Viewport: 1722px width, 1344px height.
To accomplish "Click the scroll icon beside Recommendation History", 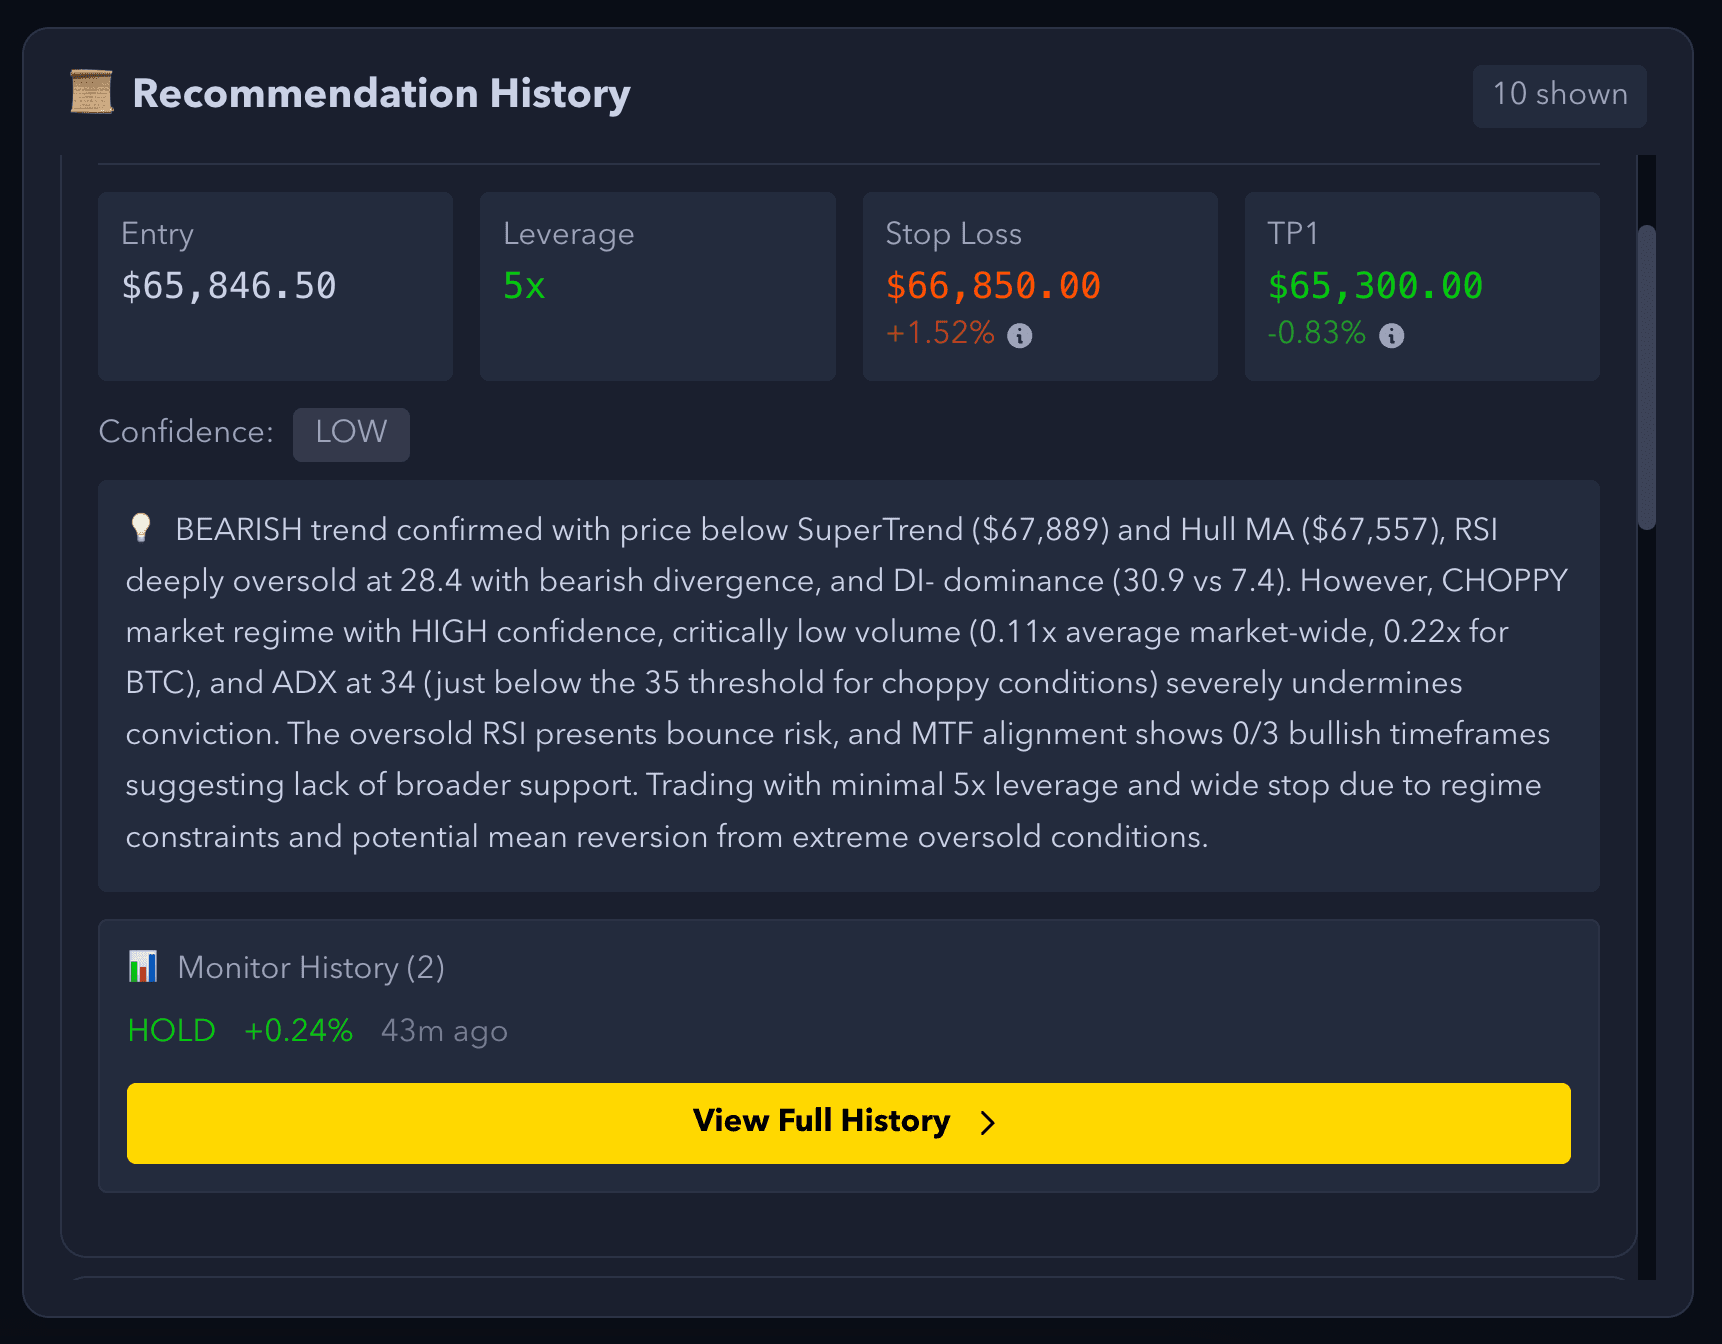I will pos(91,94).
